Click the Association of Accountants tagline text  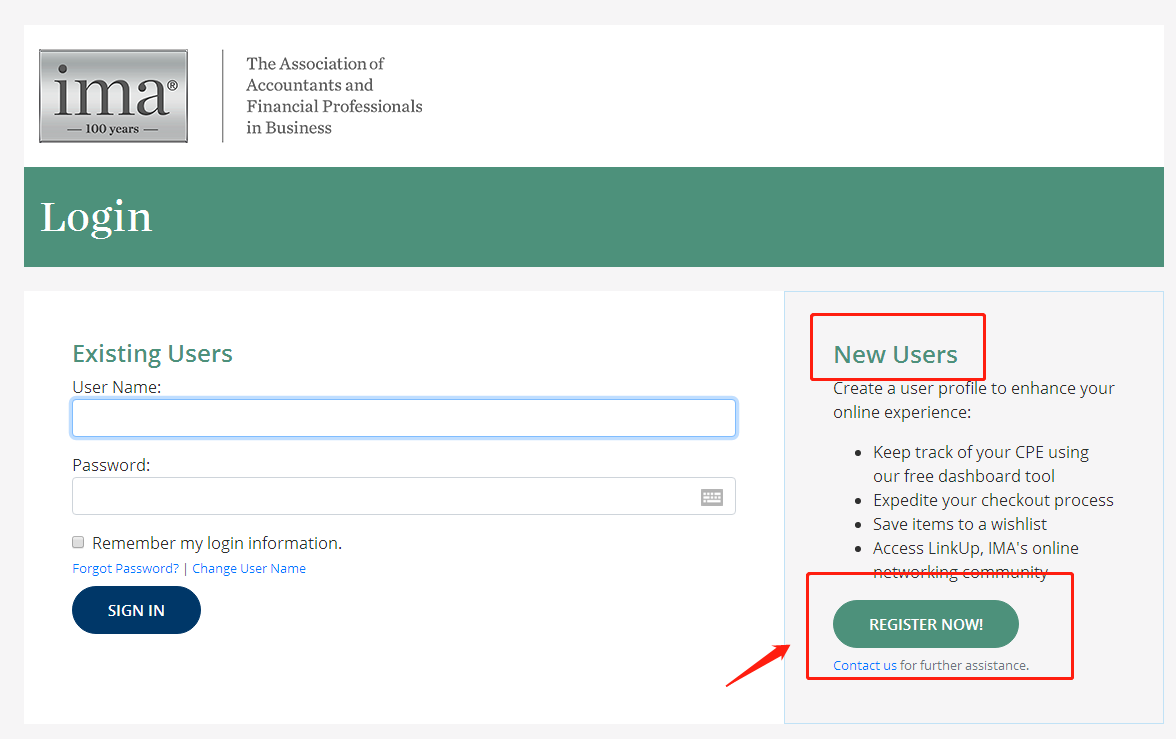click(x=334, y=96)
